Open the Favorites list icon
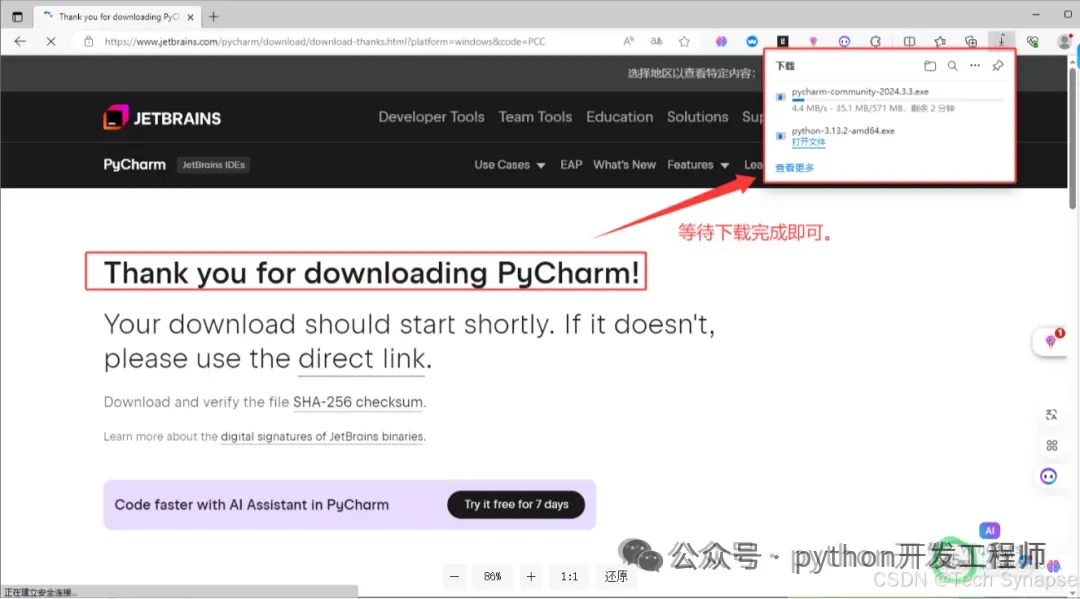Screen dimensions: 1080x599 pyautogui.click(x=940, y=41)
